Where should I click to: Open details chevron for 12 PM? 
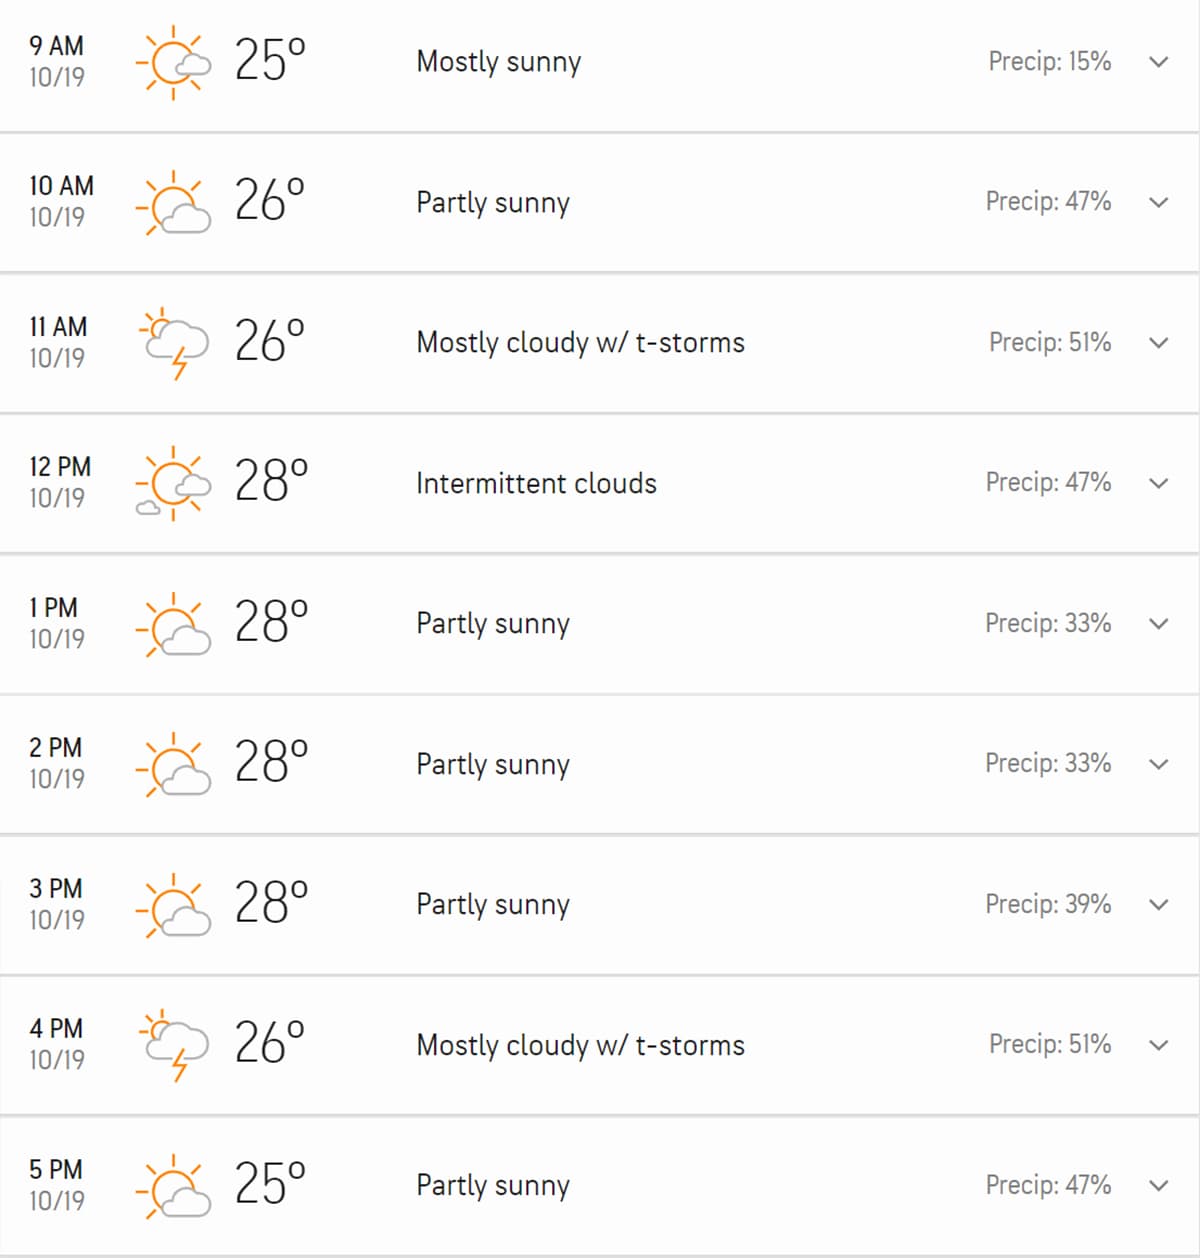1159,483
